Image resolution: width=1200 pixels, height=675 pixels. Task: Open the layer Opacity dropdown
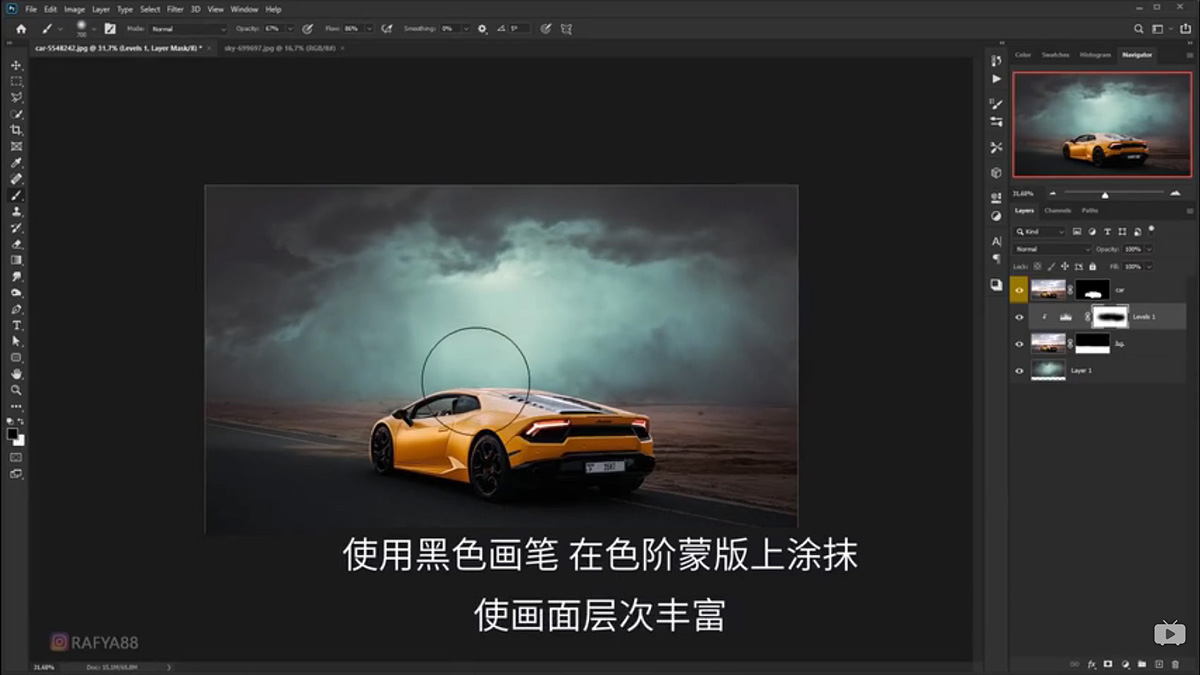point(1149,249)
